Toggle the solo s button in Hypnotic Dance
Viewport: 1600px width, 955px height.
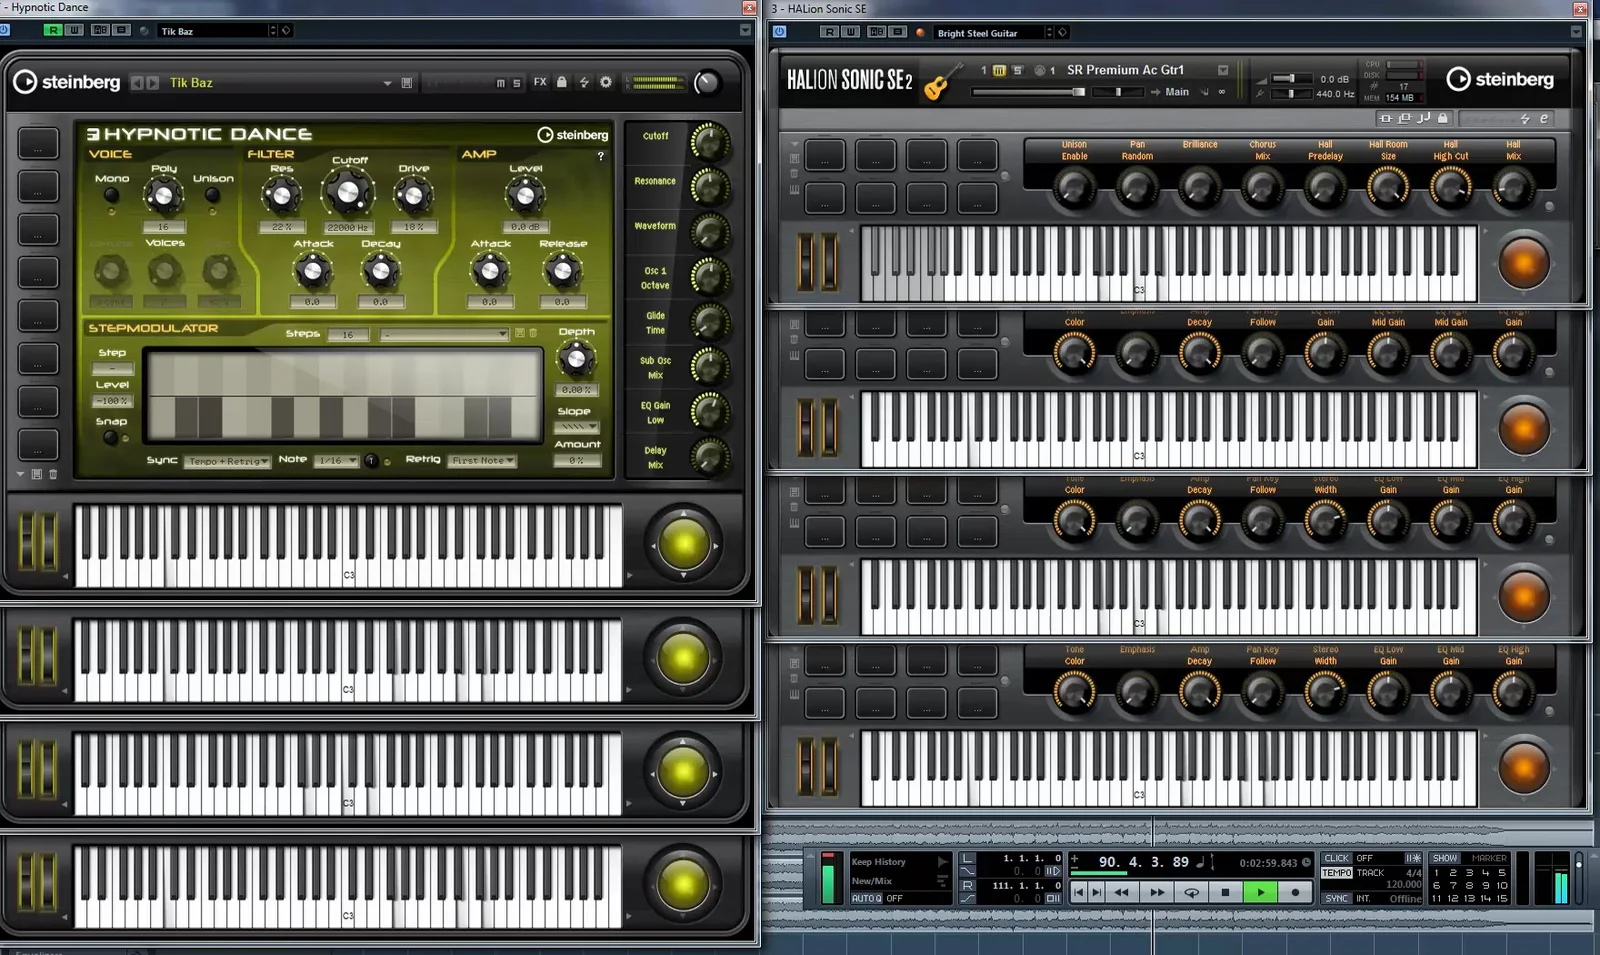[516, 83]
